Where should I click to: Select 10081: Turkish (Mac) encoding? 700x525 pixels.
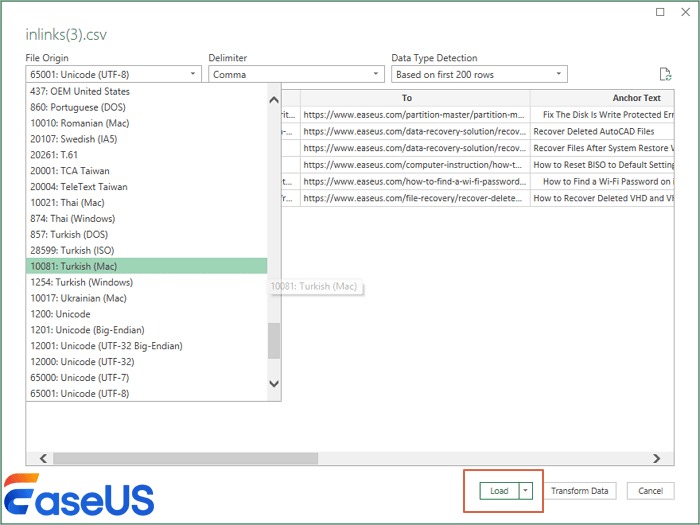147,266
